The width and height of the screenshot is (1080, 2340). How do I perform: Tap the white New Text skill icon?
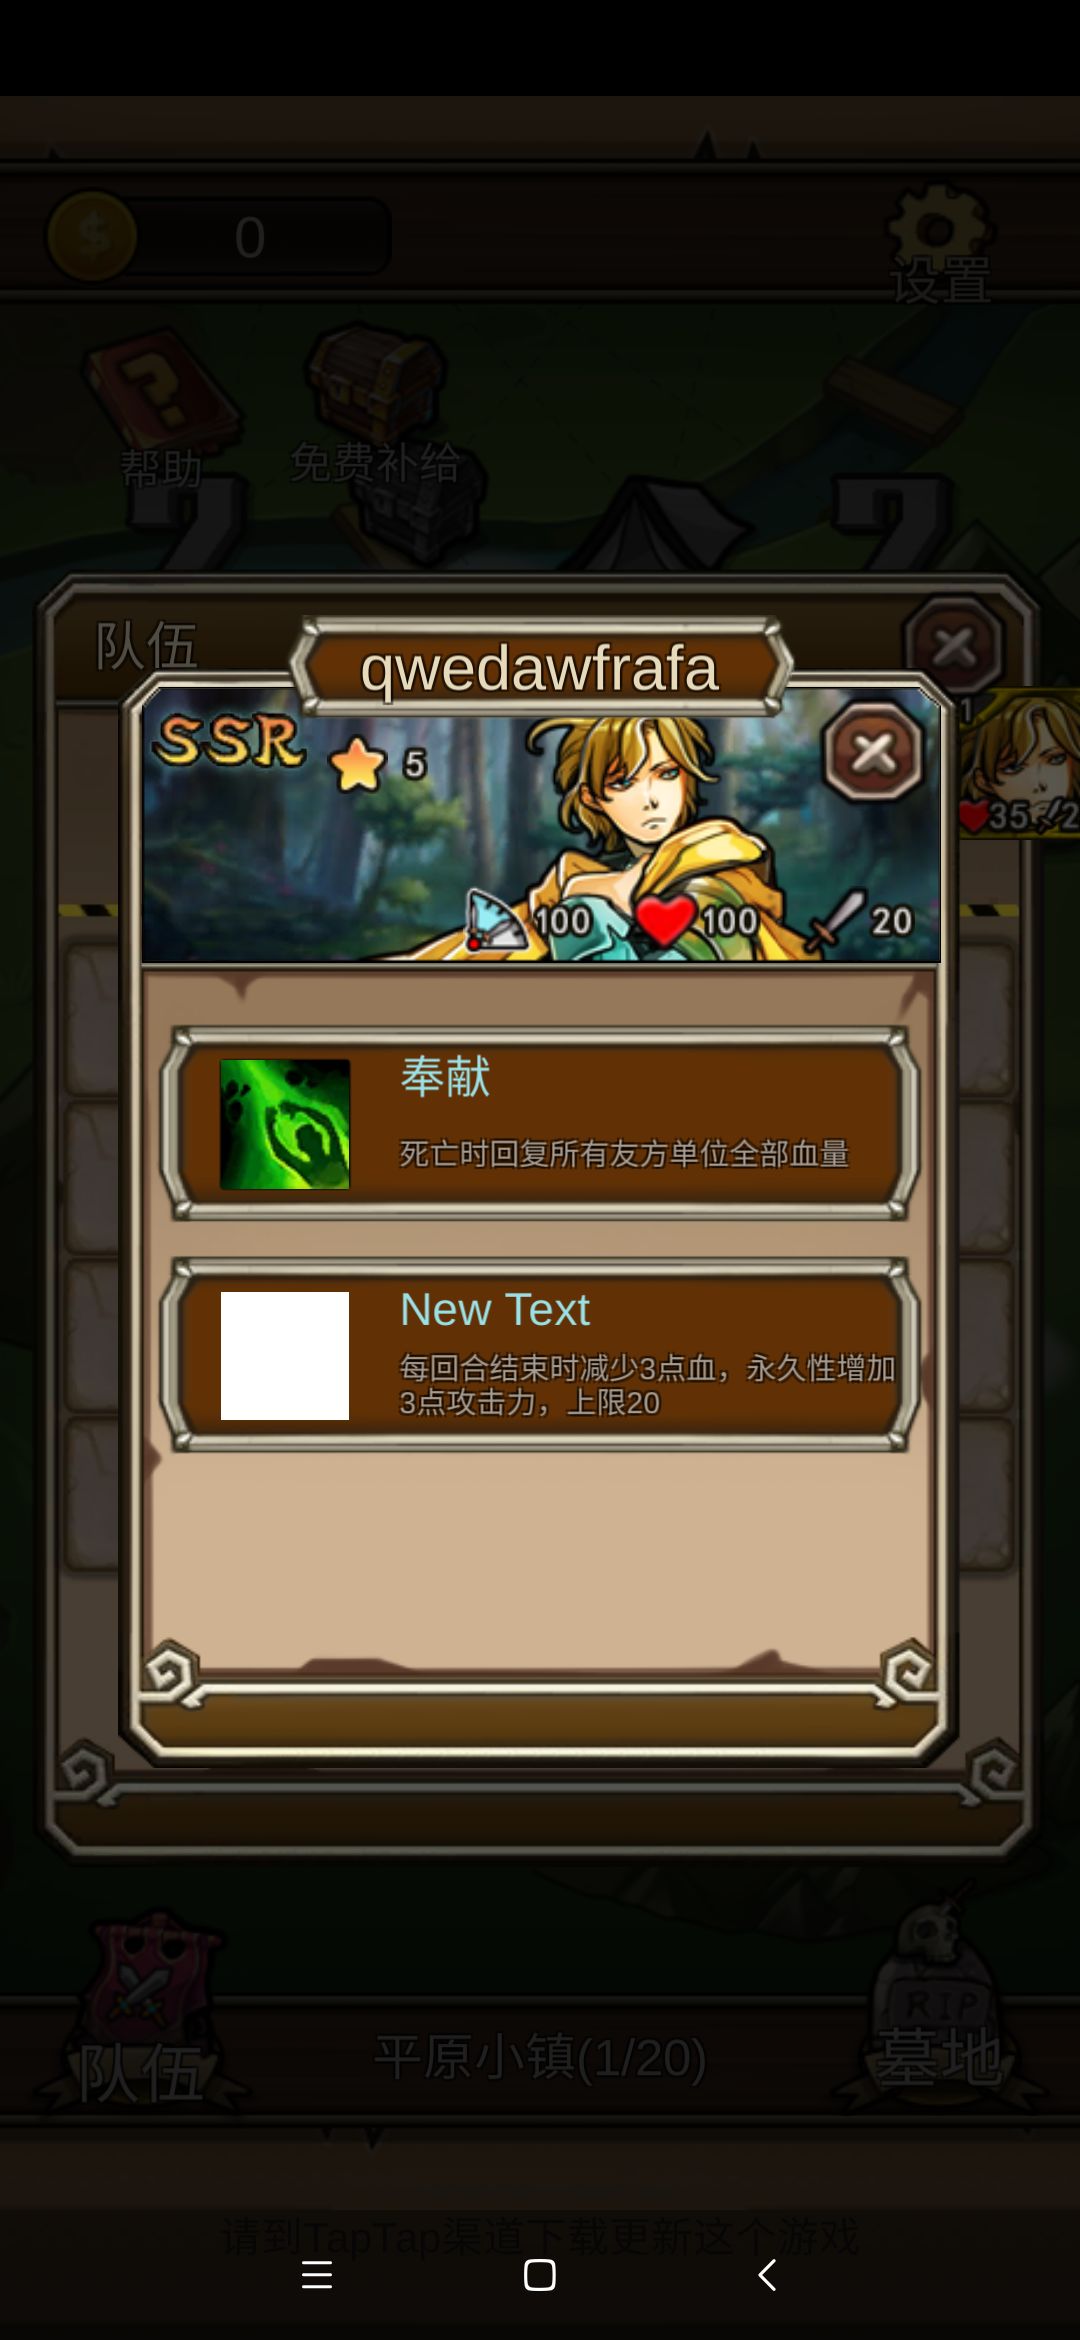pos(285,1355)
